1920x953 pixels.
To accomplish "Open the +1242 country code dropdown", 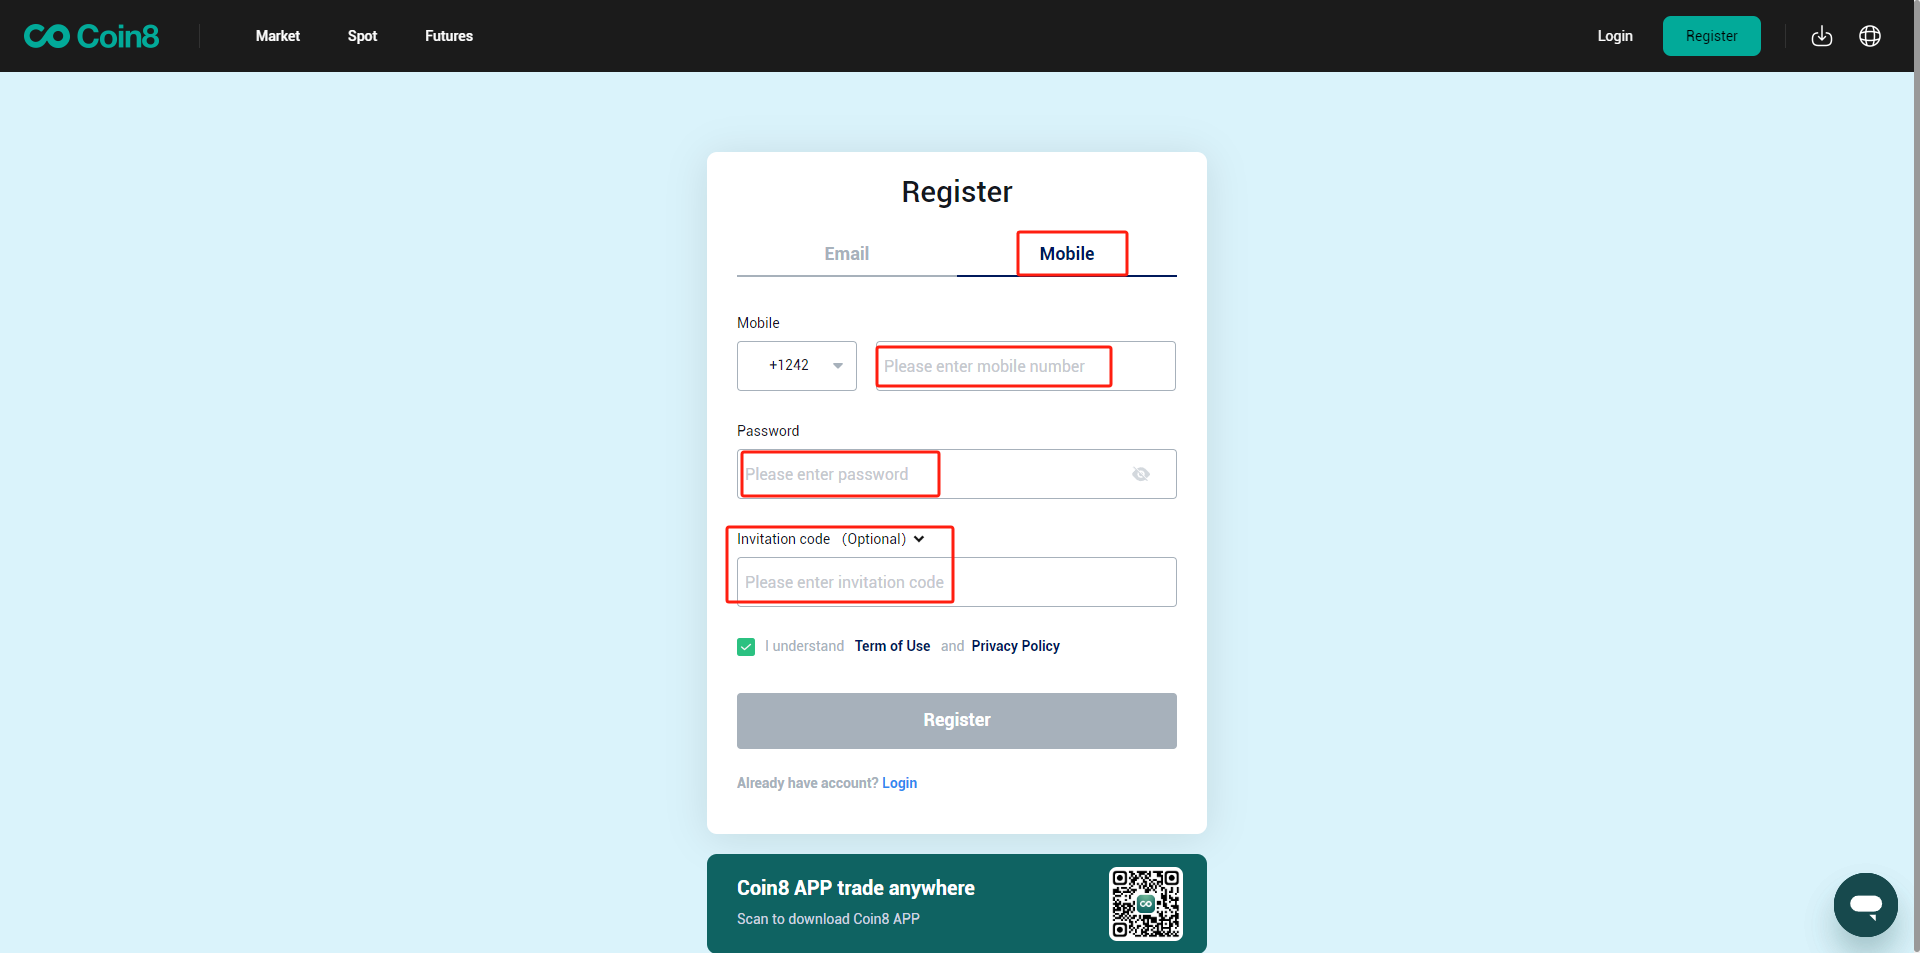I will (x=797, y=366).
